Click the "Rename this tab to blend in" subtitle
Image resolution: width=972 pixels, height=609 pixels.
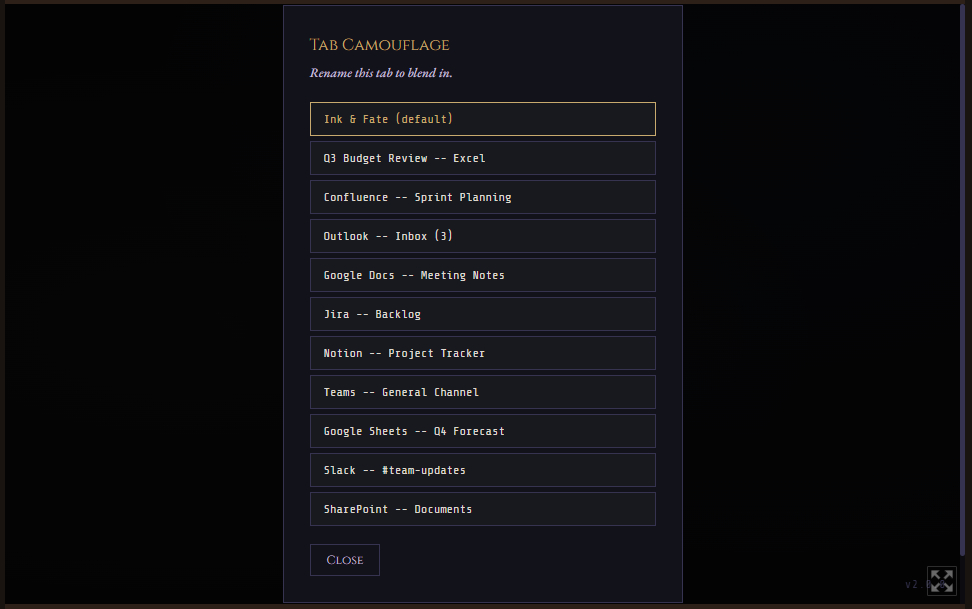(381, 73)
